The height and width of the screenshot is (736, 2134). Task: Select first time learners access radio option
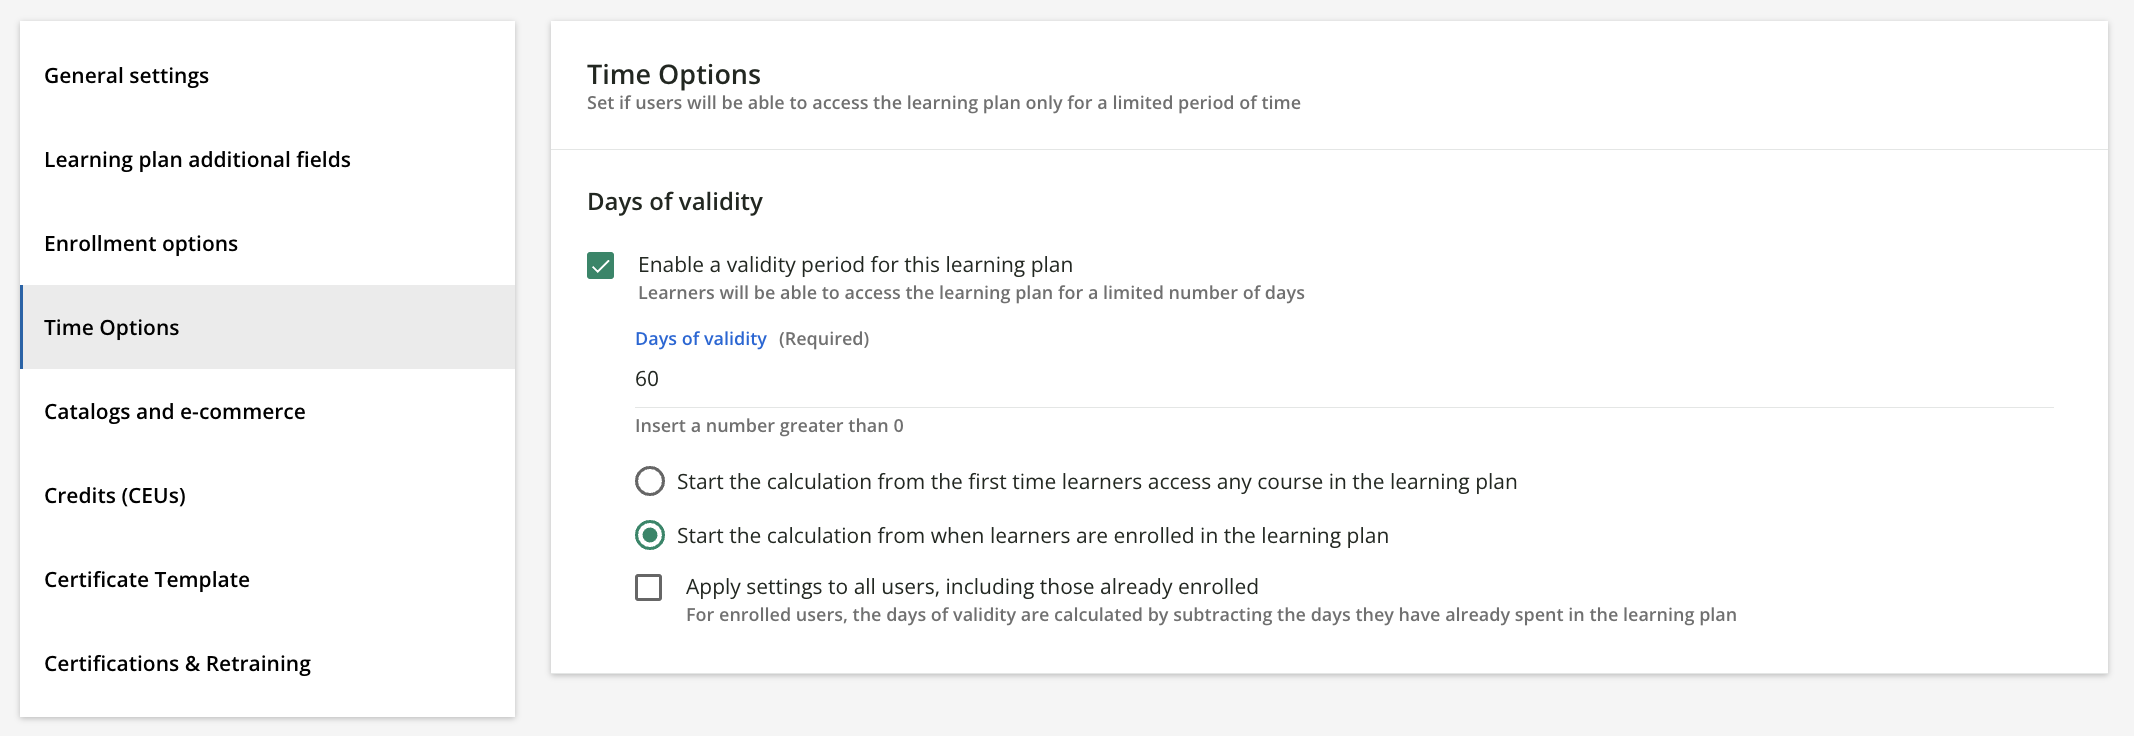(650, 481)
